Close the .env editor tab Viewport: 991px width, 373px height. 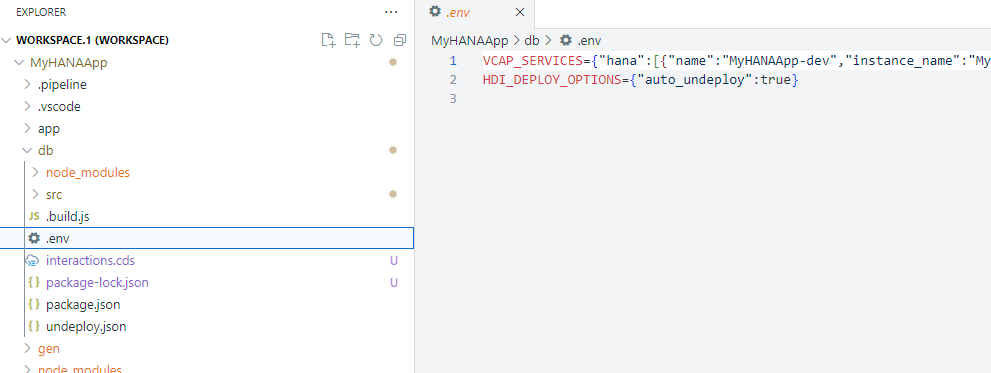click(x=520, y=12)
